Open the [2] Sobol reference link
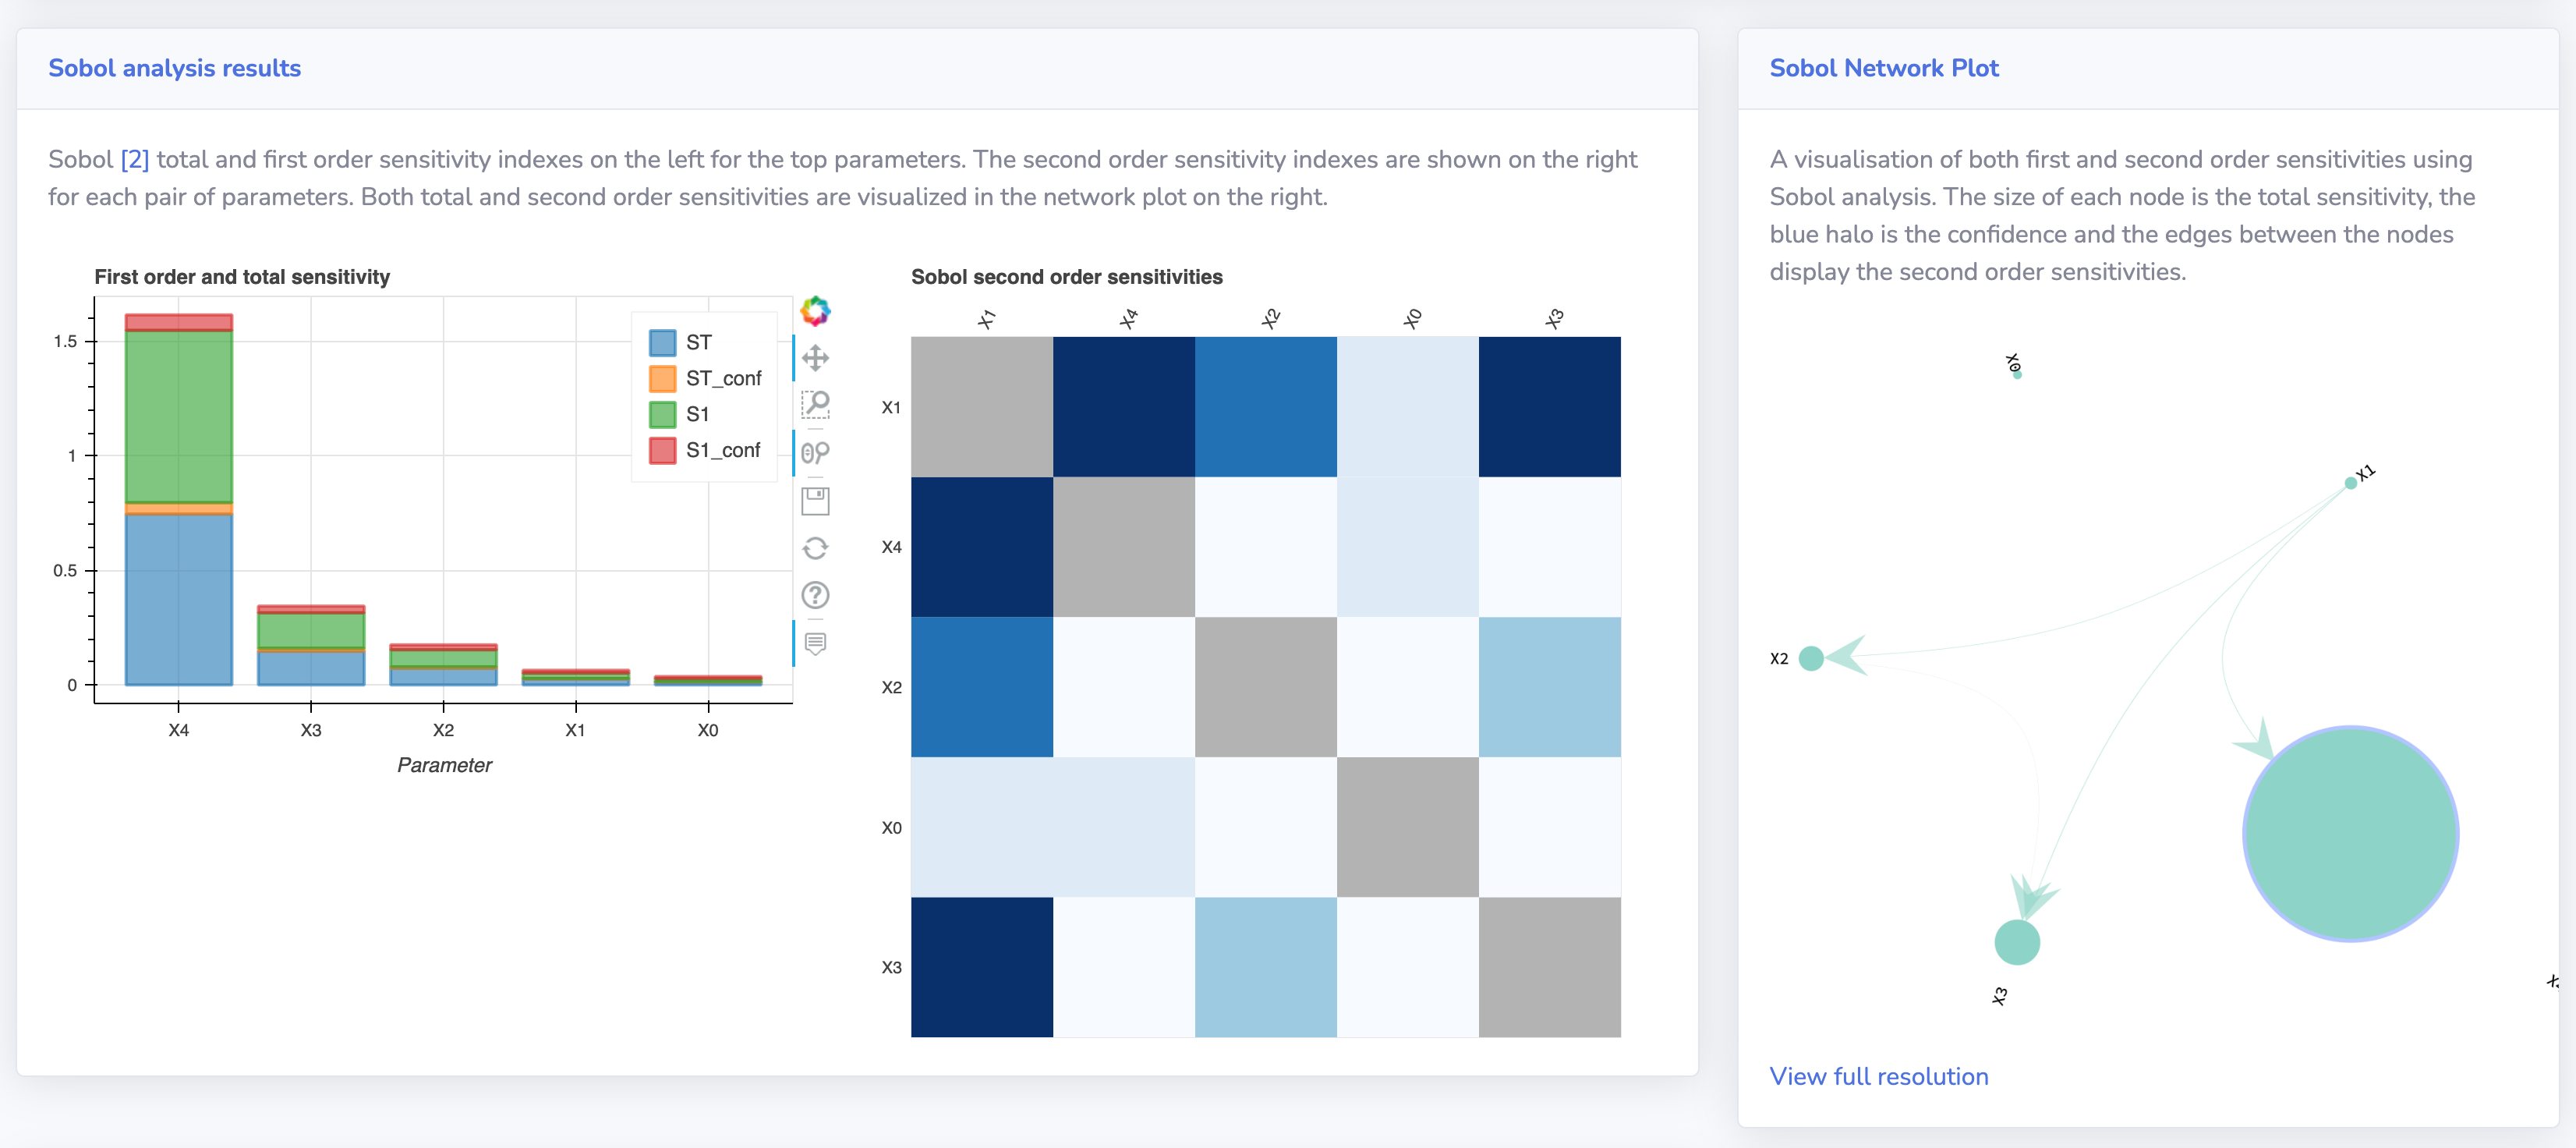This screenshot has width=2576, height=1148. (x=134, y=159)
